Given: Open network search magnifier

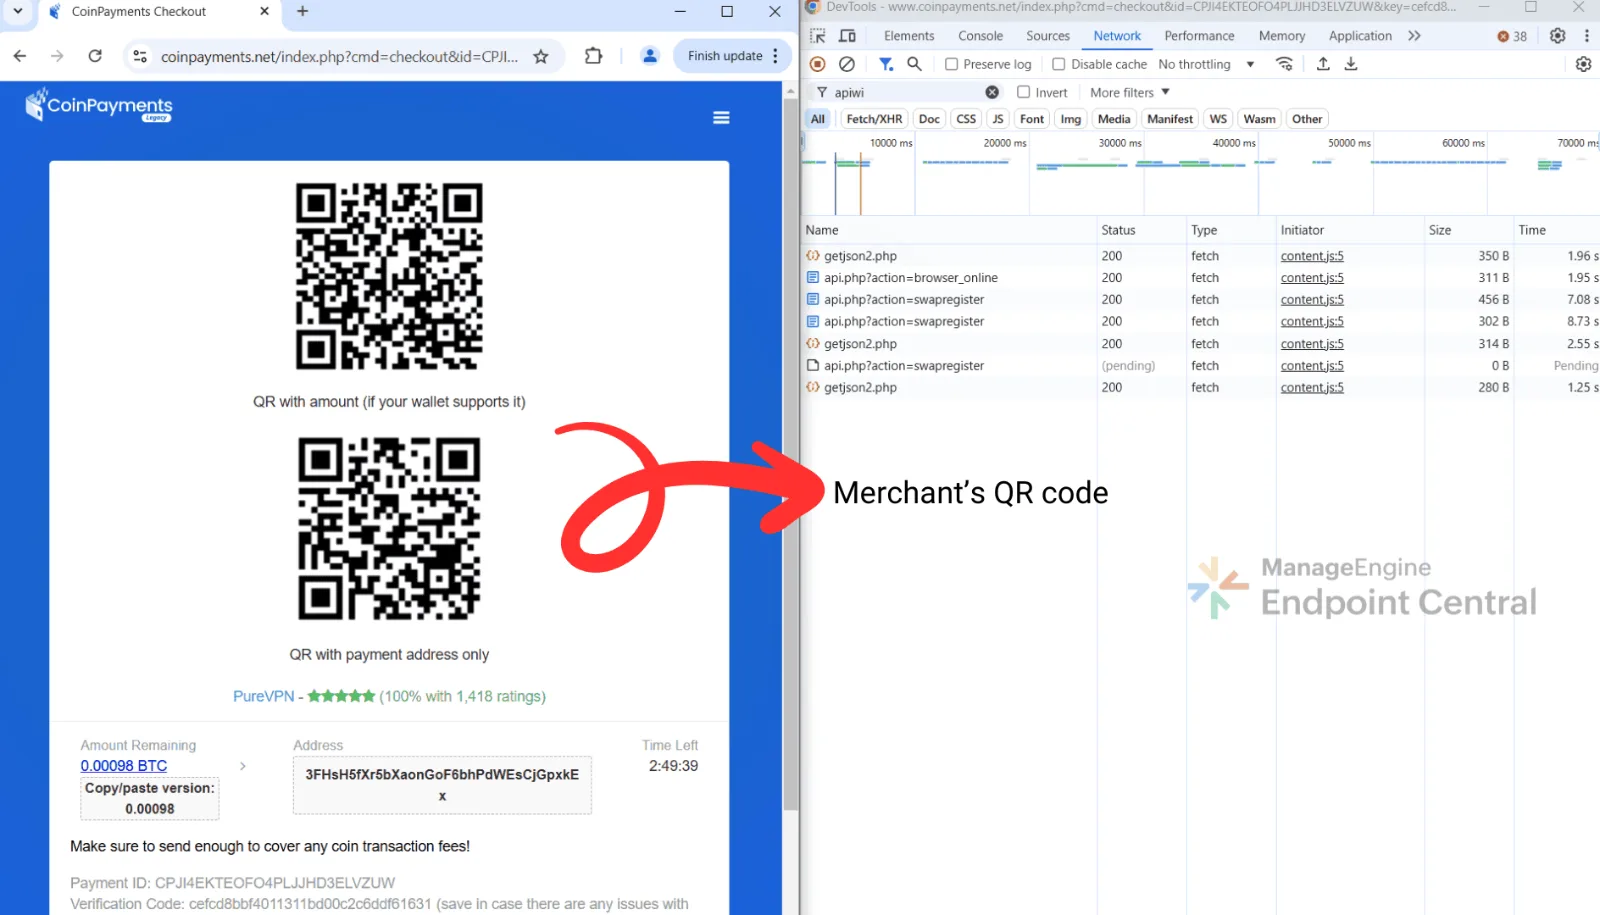Looking at the screenshot, I should 914,64.
